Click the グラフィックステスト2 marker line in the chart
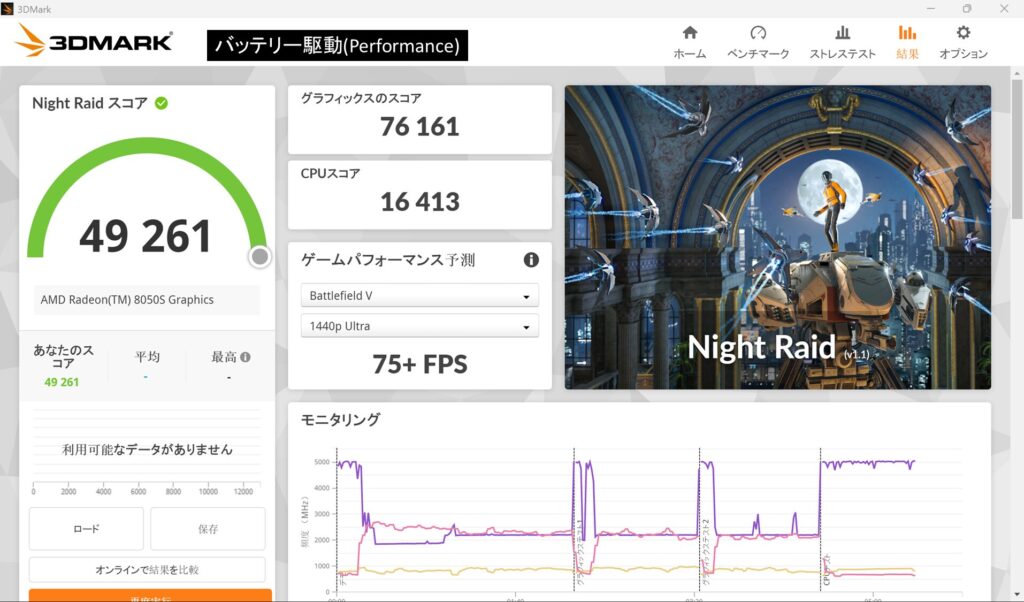This screenshot has width=1024, height=602. pos(699,520)
